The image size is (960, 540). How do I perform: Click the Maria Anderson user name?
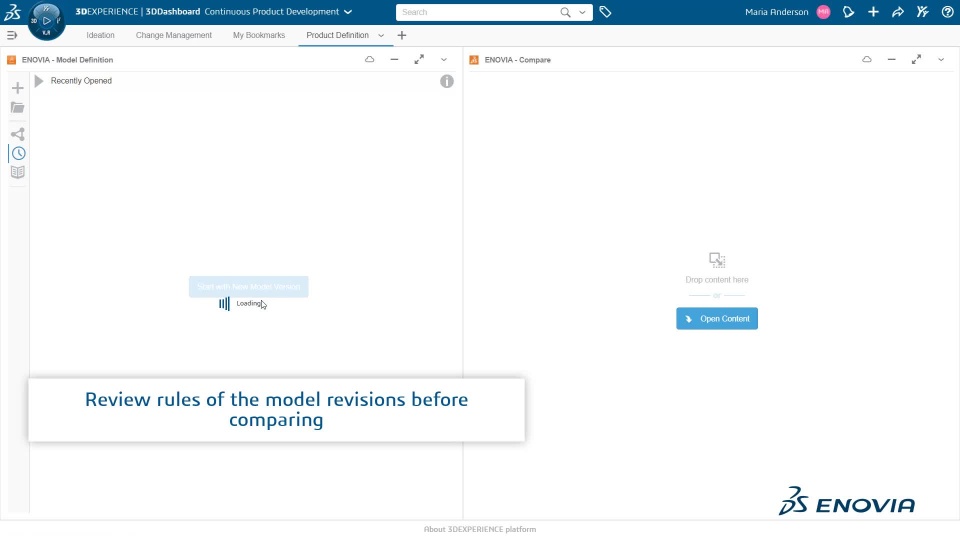tap(776, 12)
